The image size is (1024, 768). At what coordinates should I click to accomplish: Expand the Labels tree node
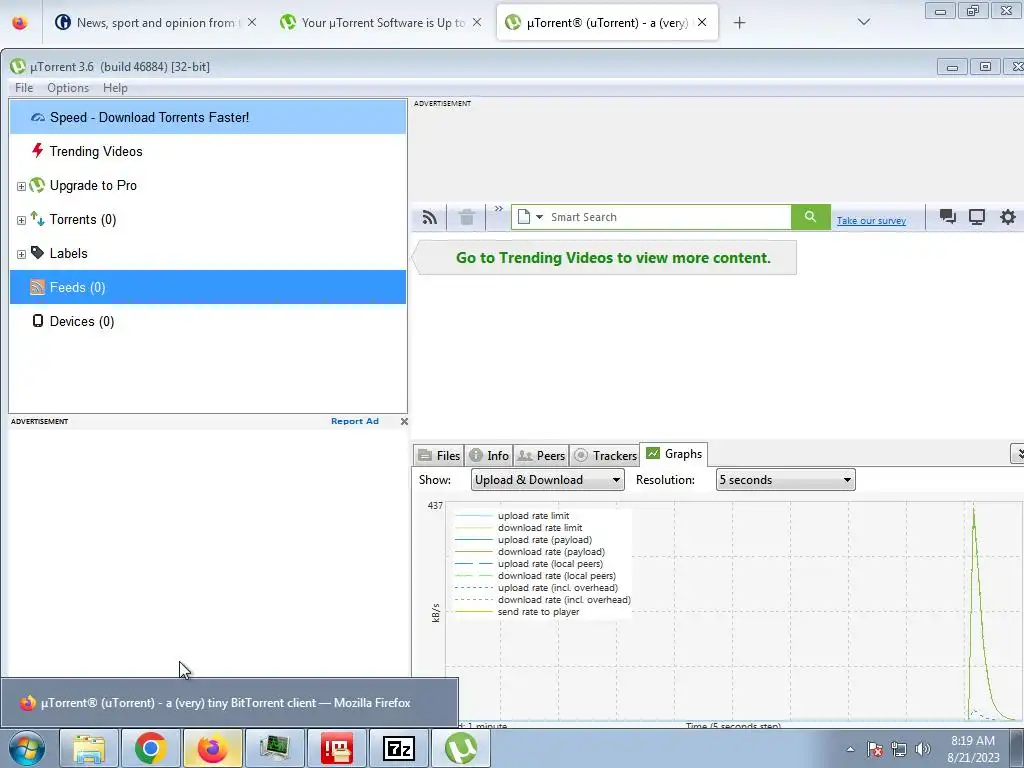pyautogui.click(x=21, y=254)
